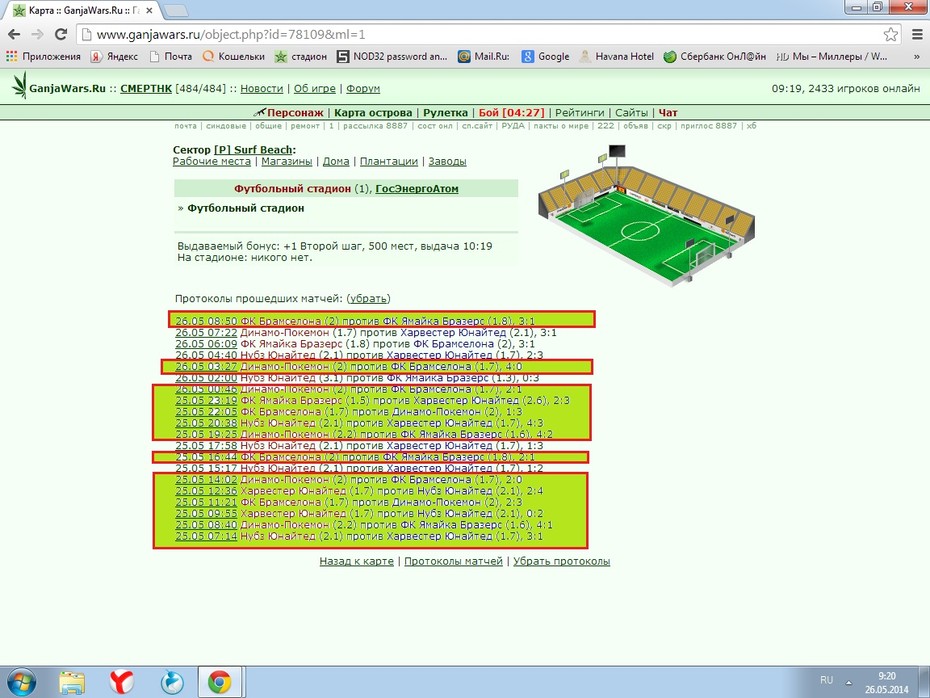Screen dimensions: 930x698
Task: Open match protocol 25.05 23:19
Action: click(206, 400)
